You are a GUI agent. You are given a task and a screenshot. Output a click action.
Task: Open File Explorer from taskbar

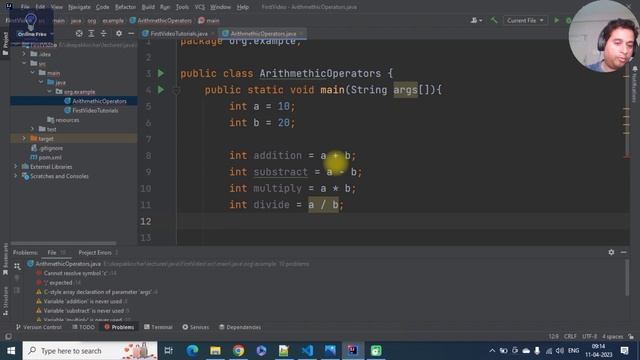[215, 351]
